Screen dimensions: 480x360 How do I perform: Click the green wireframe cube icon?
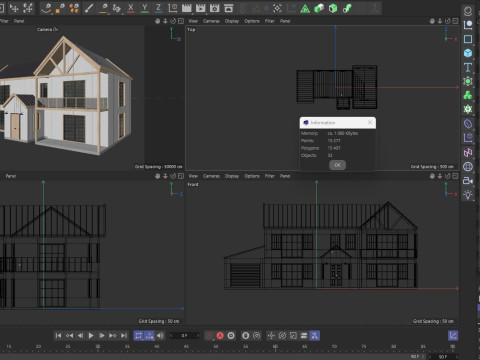(333, 8)
